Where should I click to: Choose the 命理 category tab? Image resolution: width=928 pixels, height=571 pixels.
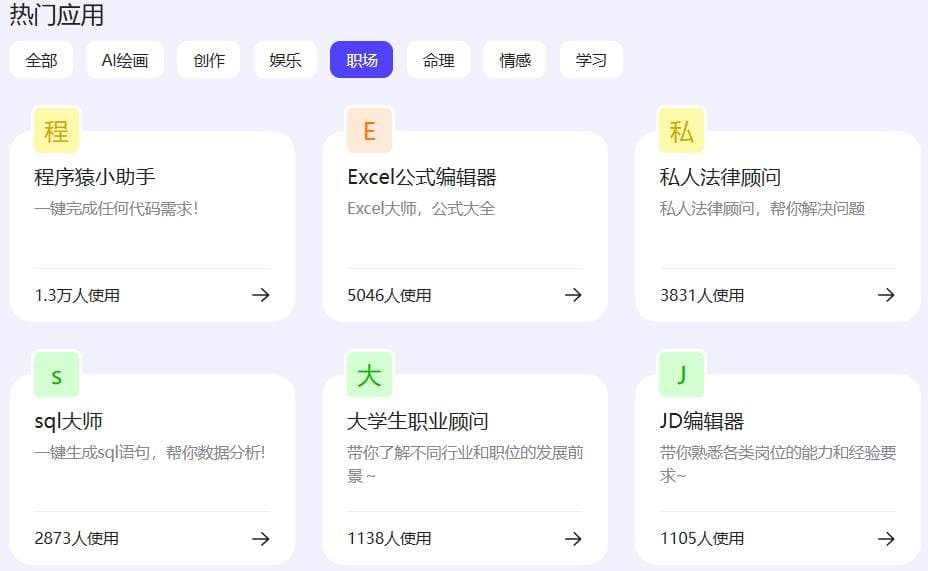point(438,60)
